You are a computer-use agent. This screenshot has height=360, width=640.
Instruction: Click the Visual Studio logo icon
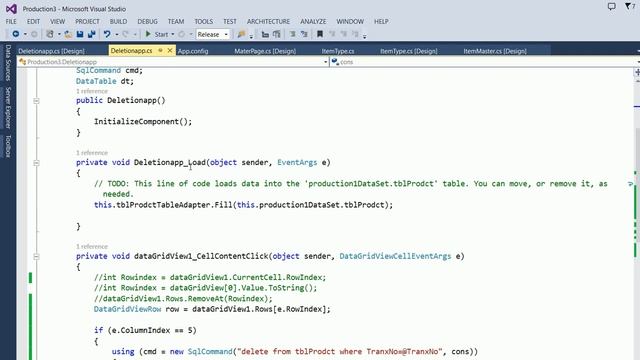point(11,9)
